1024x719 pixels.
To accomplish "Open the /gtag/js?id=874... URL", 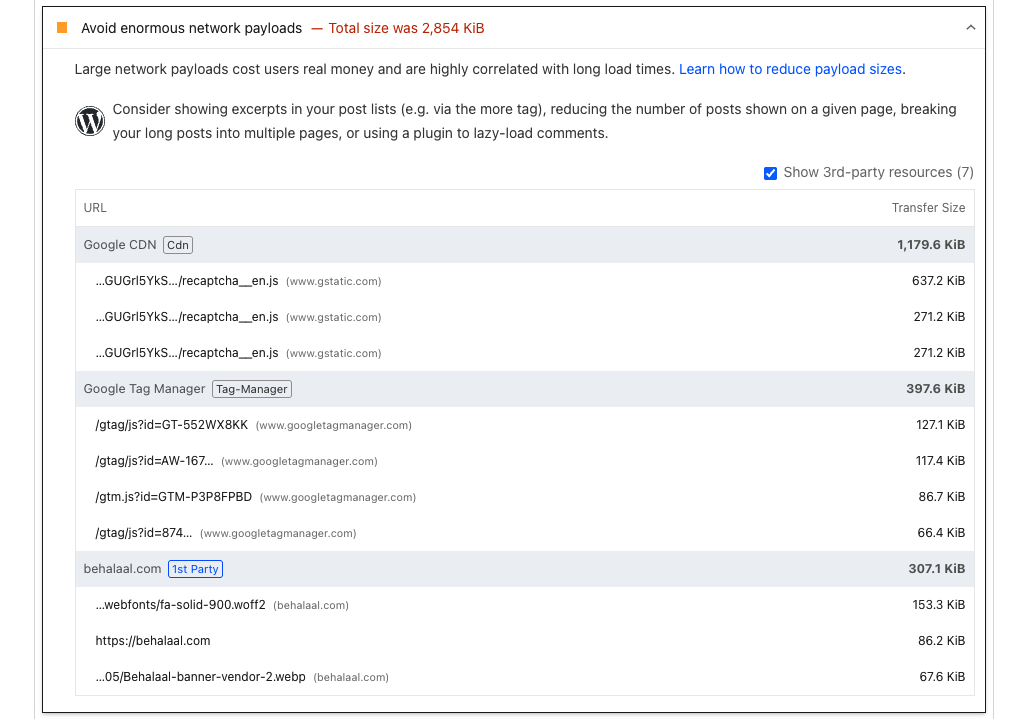I will click(144, 532).
